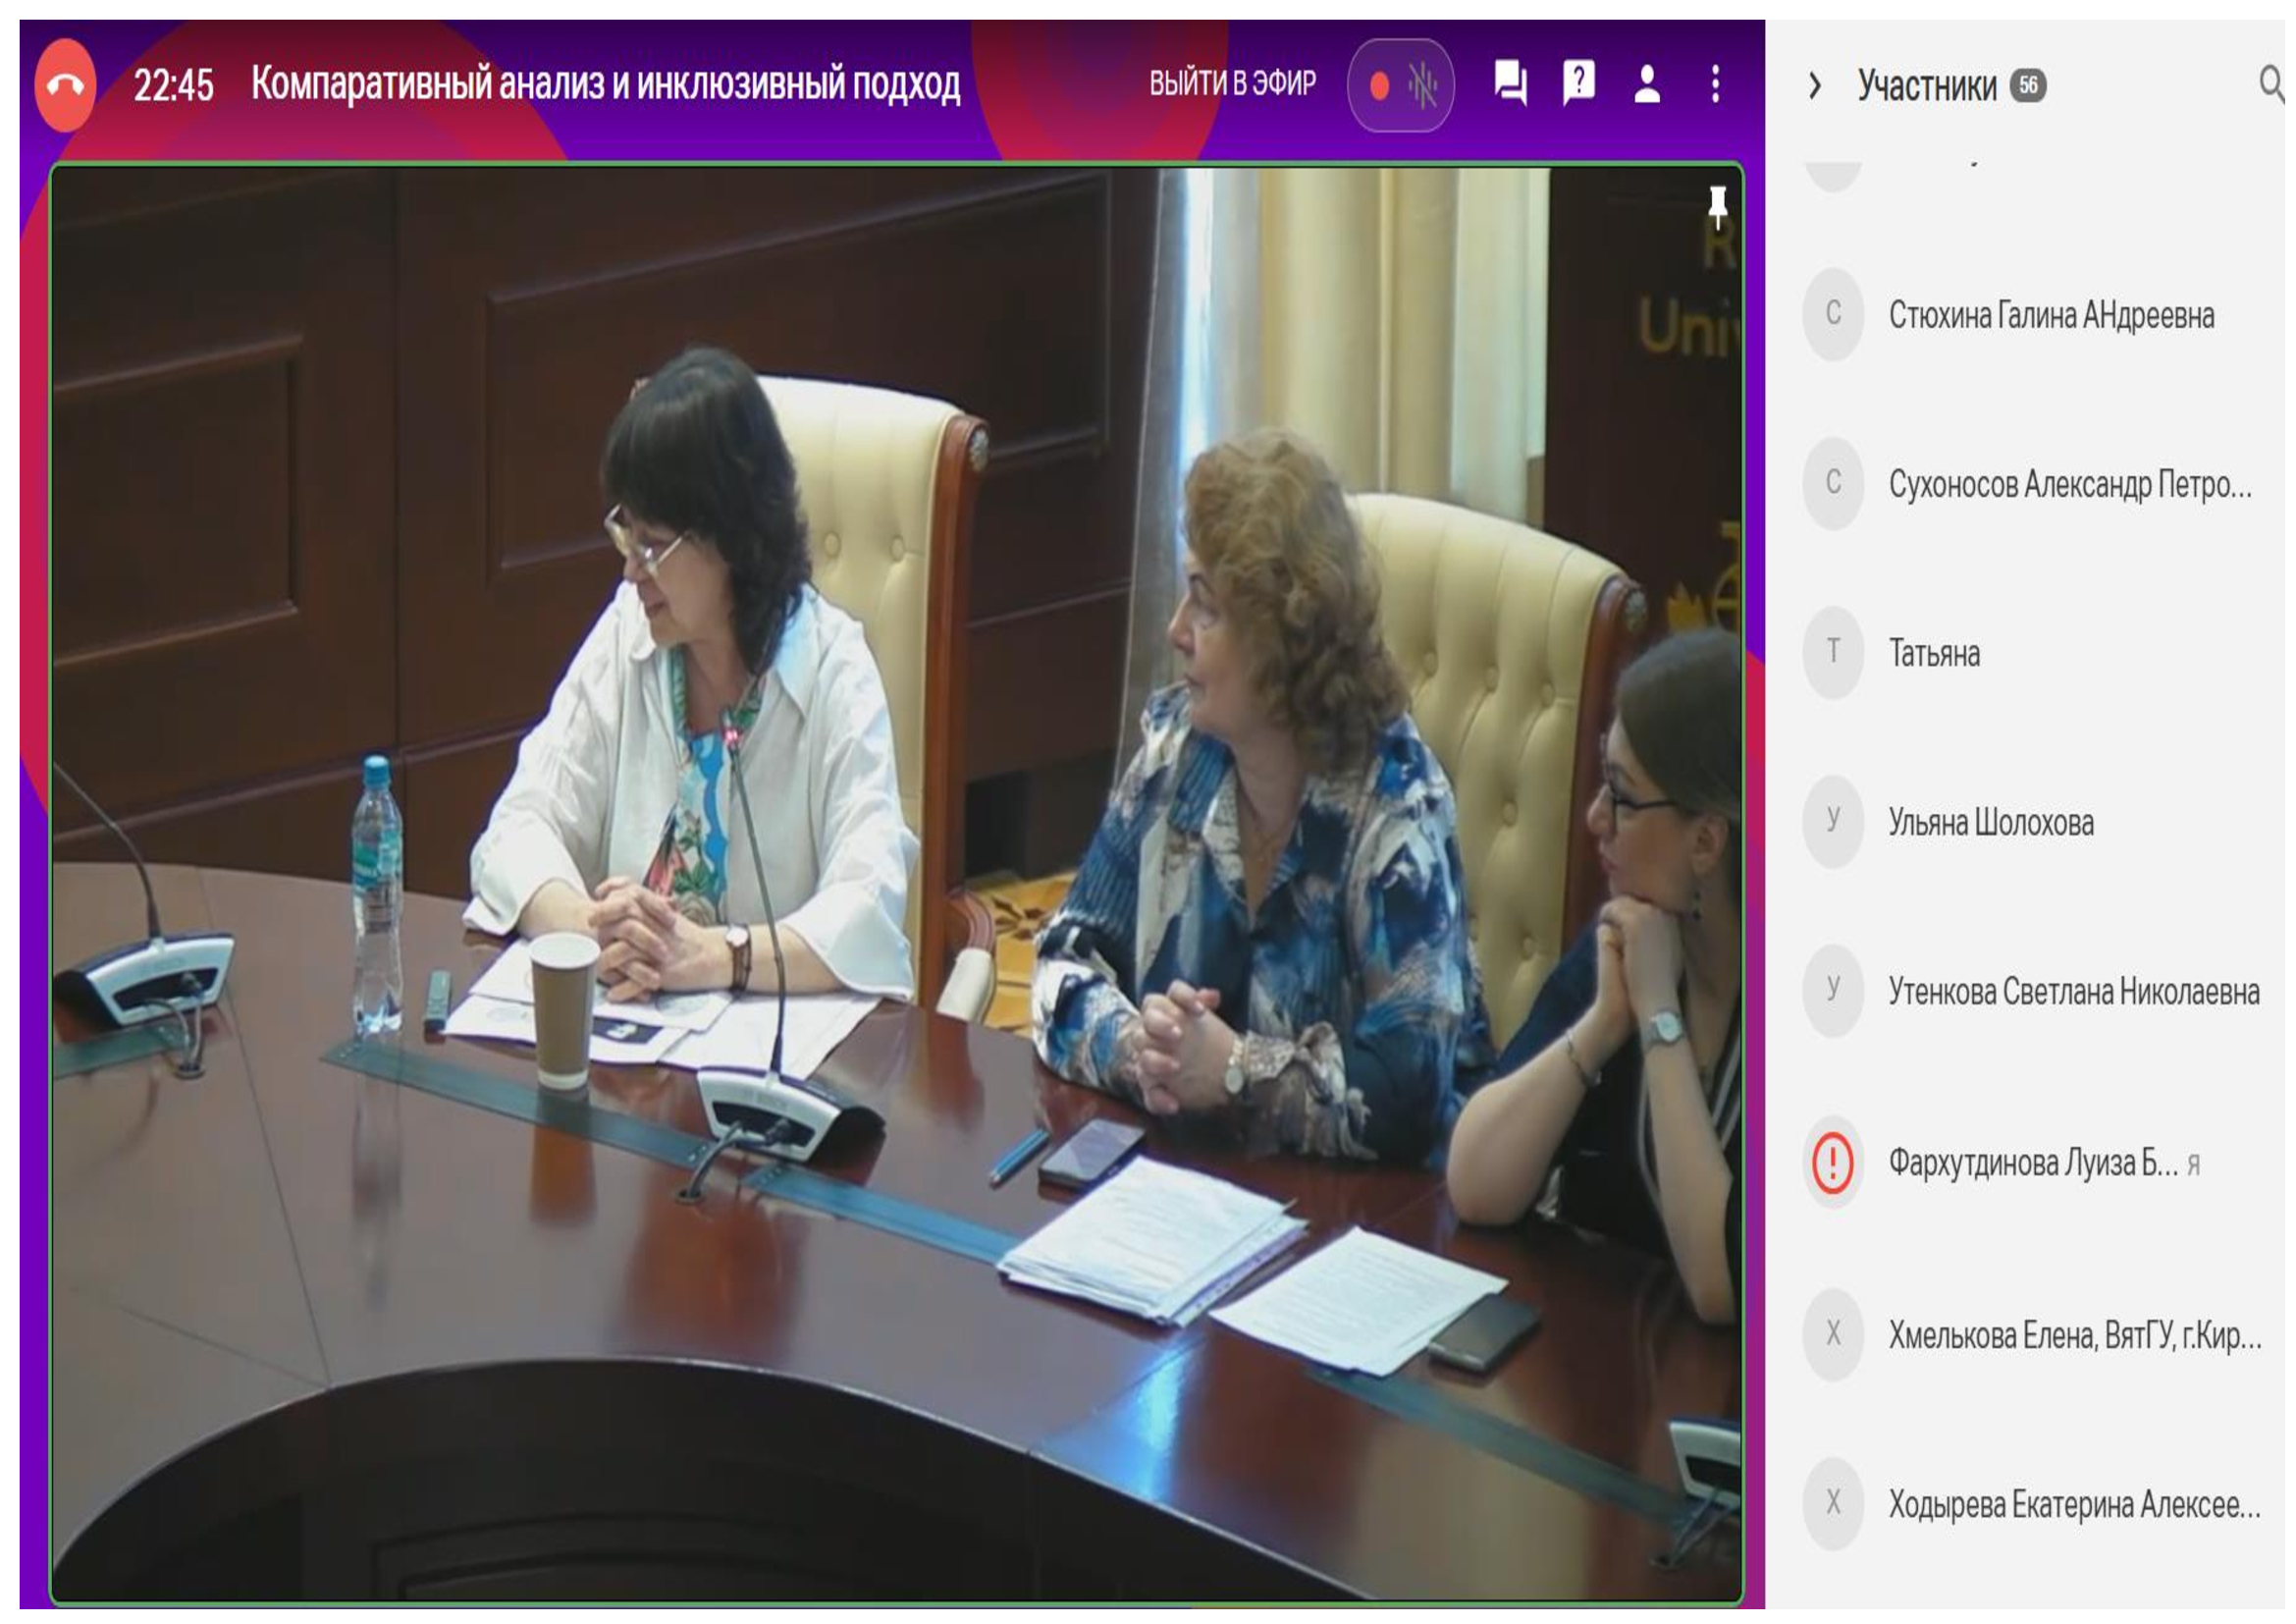This screenshot has width=2296, height=1624.
Task: Click the ВЫЙТИ В ЭФИР button
Action: (1232, 83)
